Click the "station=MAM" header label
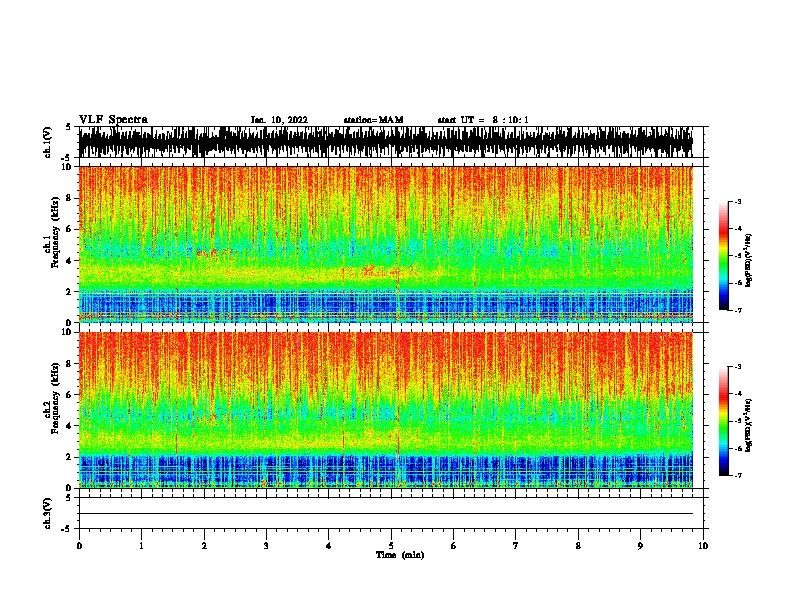This screenshot has width=792, height=612. point(373,120)
